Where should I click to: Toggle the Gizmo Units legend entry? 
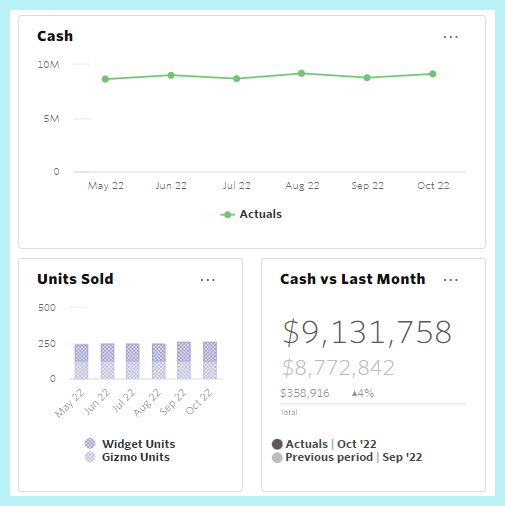click(x=127, y=457)
